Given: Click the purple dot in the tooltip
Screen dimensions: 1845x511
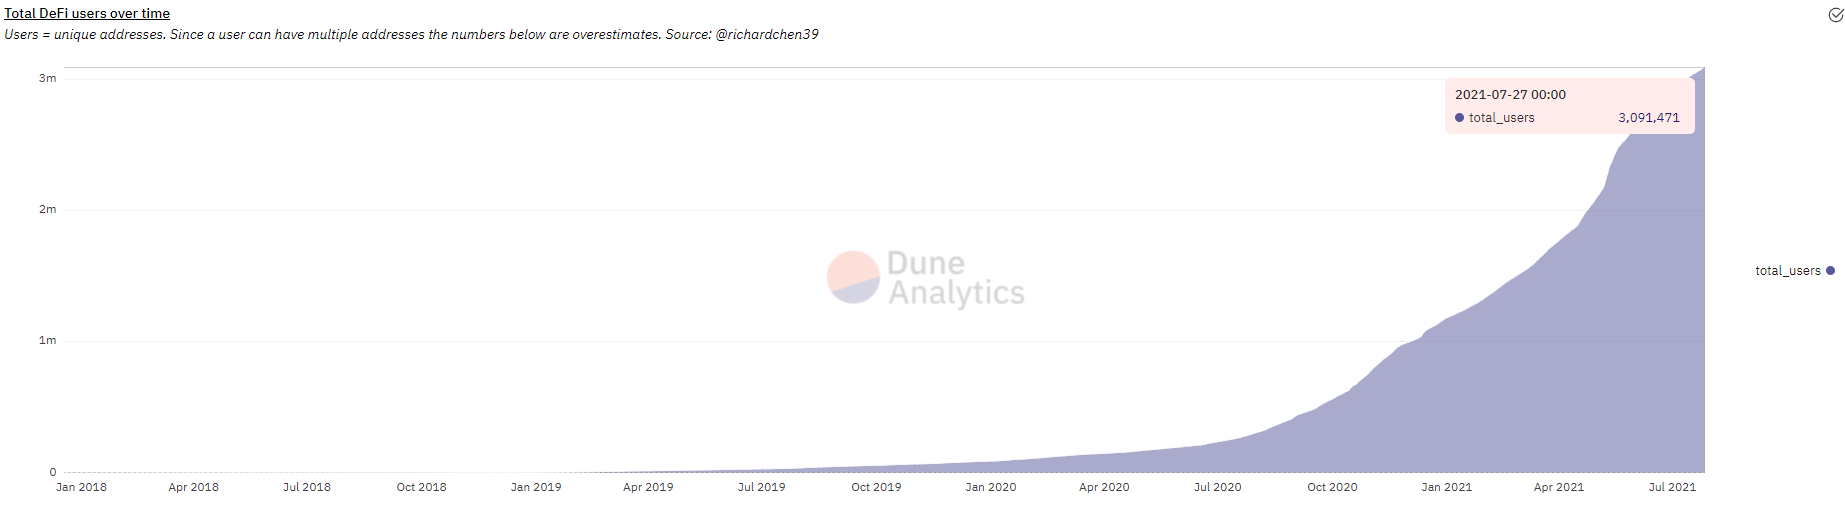Looking at the screenshot, I should click(x=1459, y=118).
